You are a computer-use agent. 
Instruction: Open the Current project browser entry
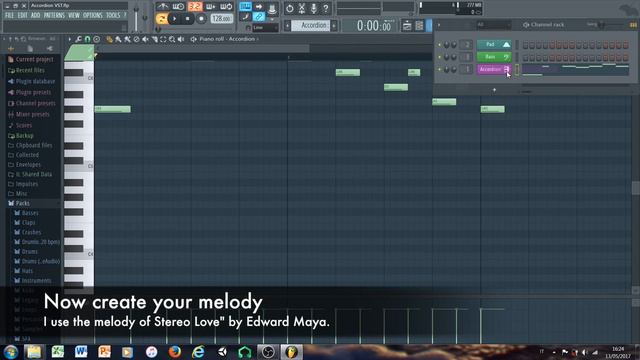34,59
